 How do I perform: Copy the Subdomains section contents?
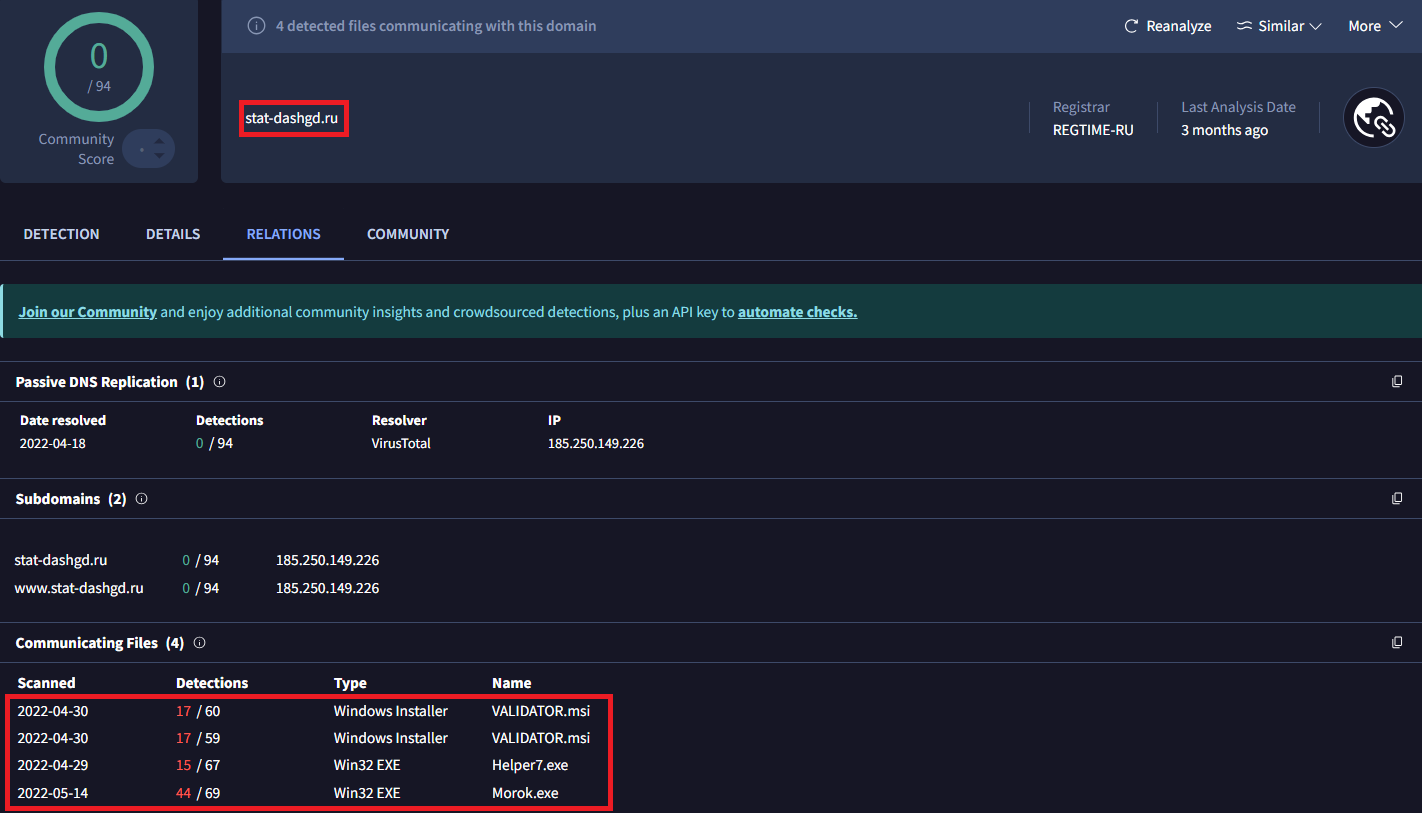(1397, 498)
